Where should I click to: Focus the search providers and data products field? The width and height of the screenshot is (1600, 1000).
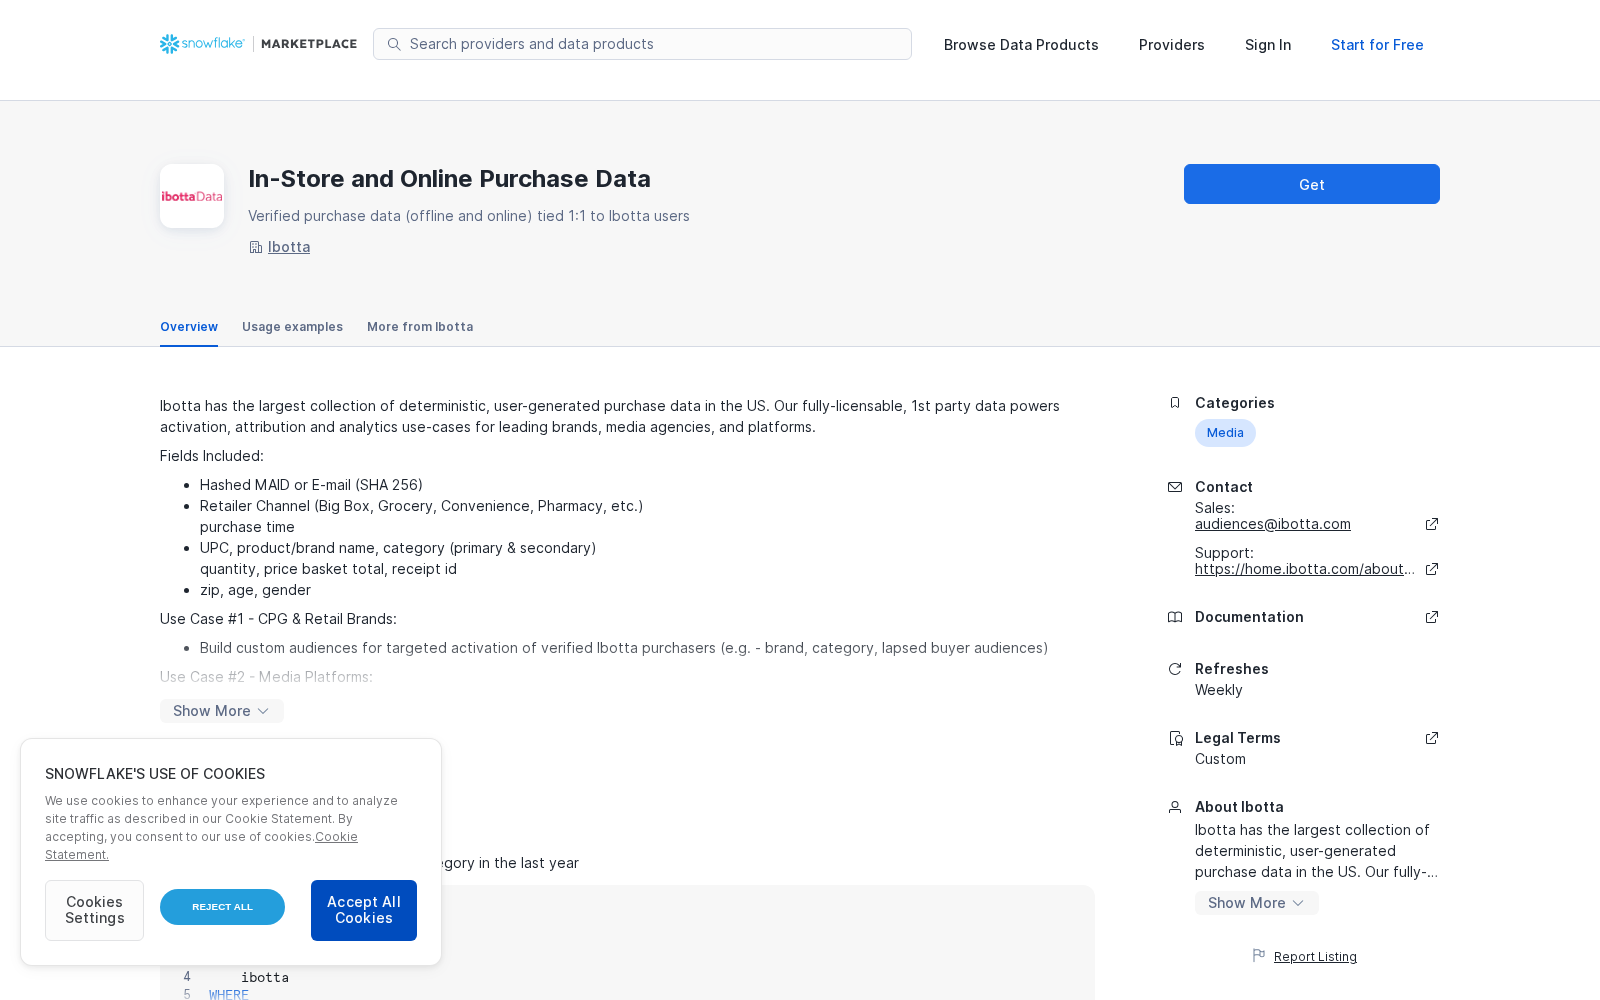[x=642, y=44]
